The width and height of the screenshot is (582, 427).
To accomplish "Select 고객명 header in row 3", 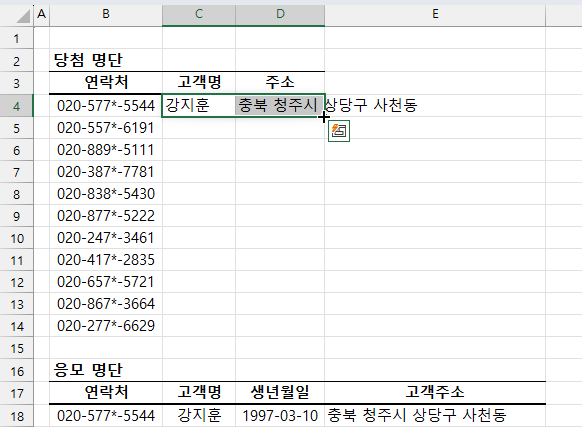I will coord(199,82).
